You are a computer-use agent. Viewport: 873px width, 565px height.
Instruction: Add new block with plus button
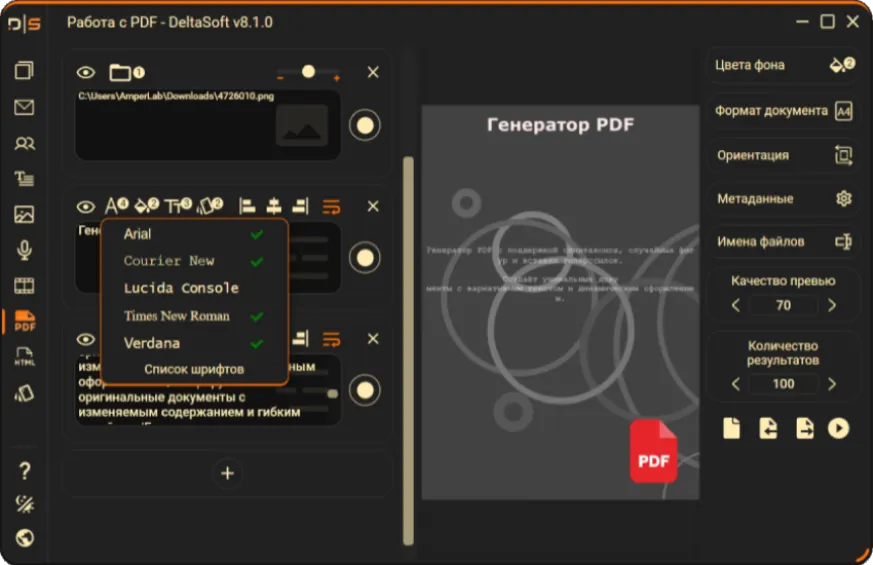click(x=227, y=473)
